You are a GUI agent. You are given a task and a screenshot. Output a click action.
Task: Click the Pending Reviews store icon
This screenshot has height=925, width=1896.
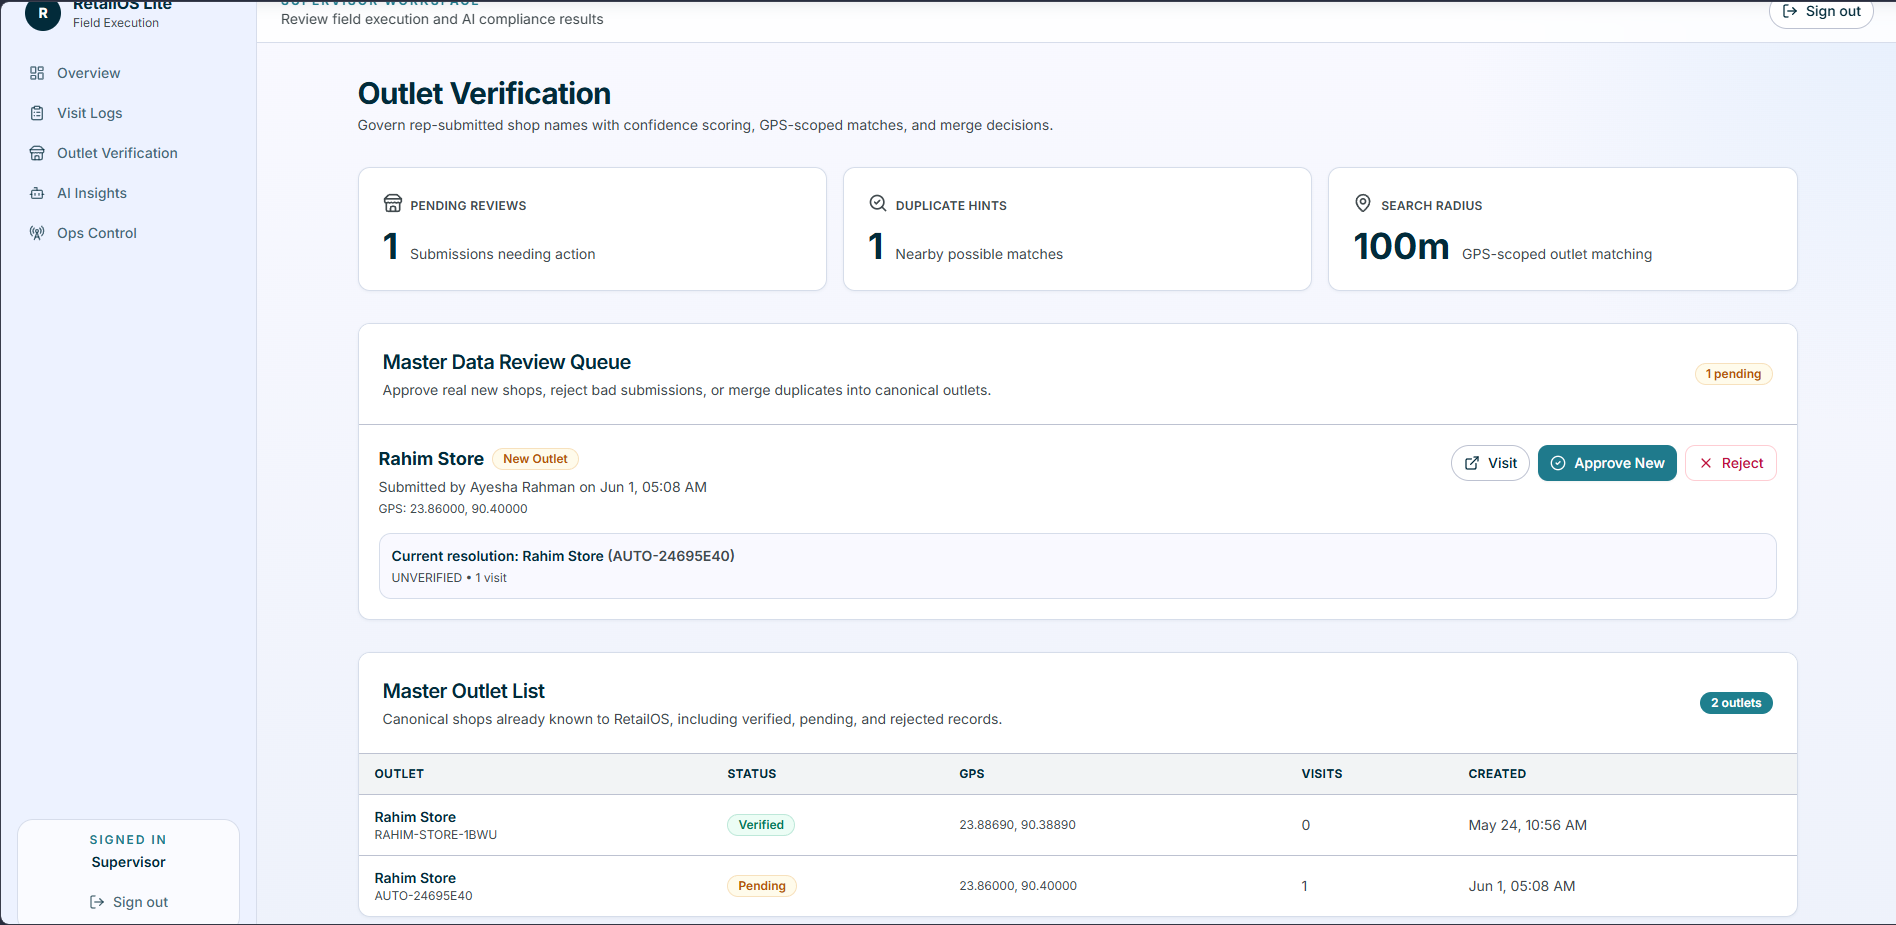[393, 204]
